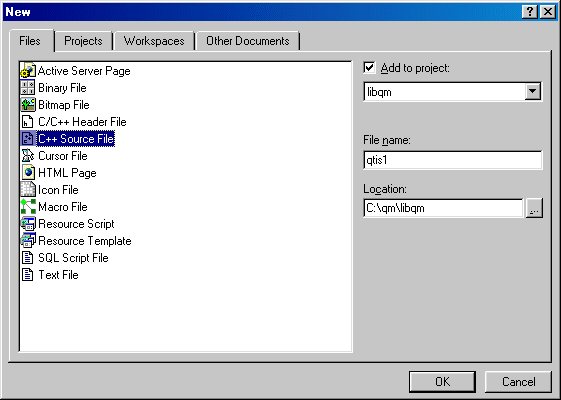
Task: Select the Resource Template icon
Action: [28, 240]
